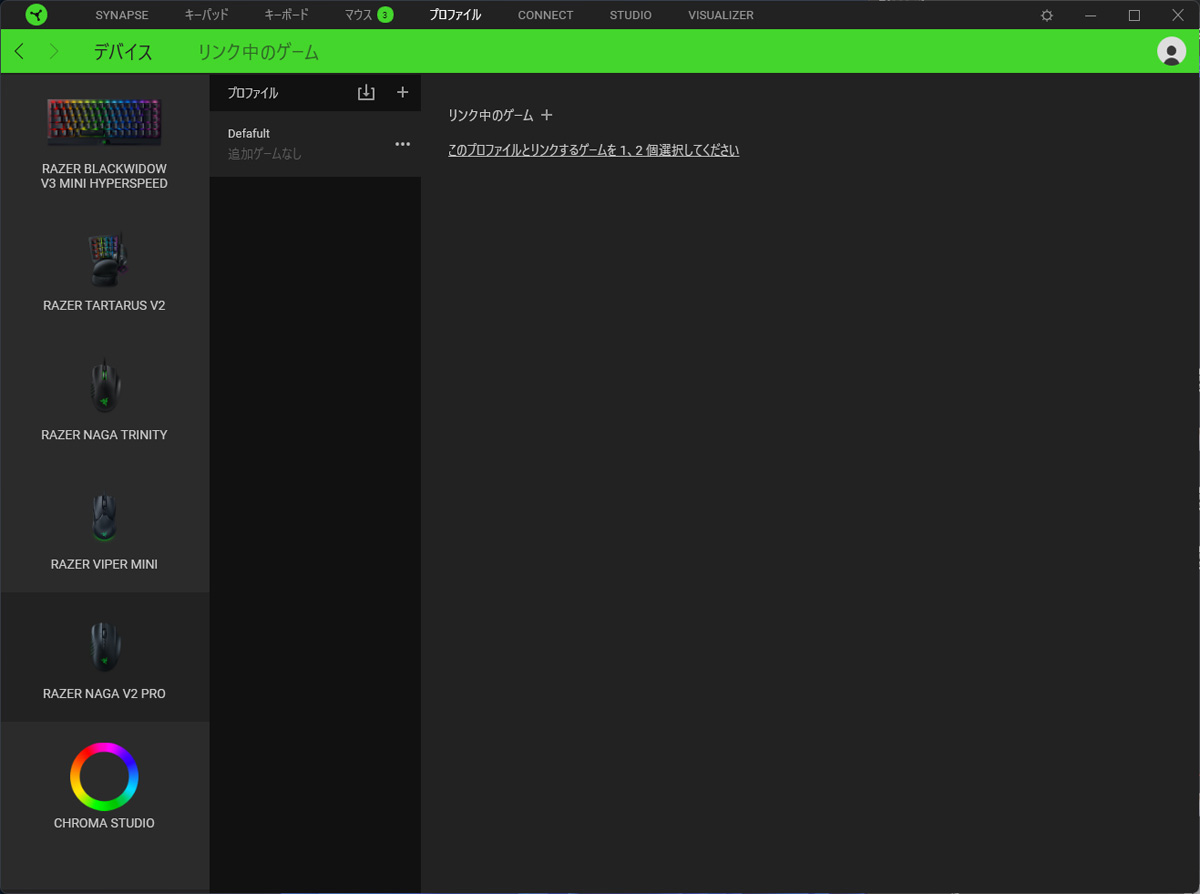The image size is (1200, 894).
Task: Go forward using the right arrow
Action: tap(54, 51)
